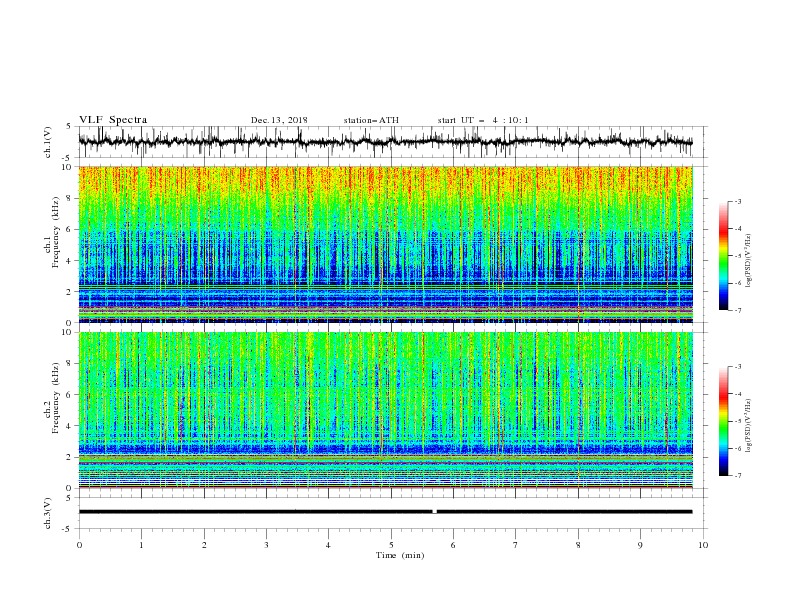Viewport: 792px width, 612px height.
Task: Click the "ch.3(V)" axis label
Action: point(48,513)
